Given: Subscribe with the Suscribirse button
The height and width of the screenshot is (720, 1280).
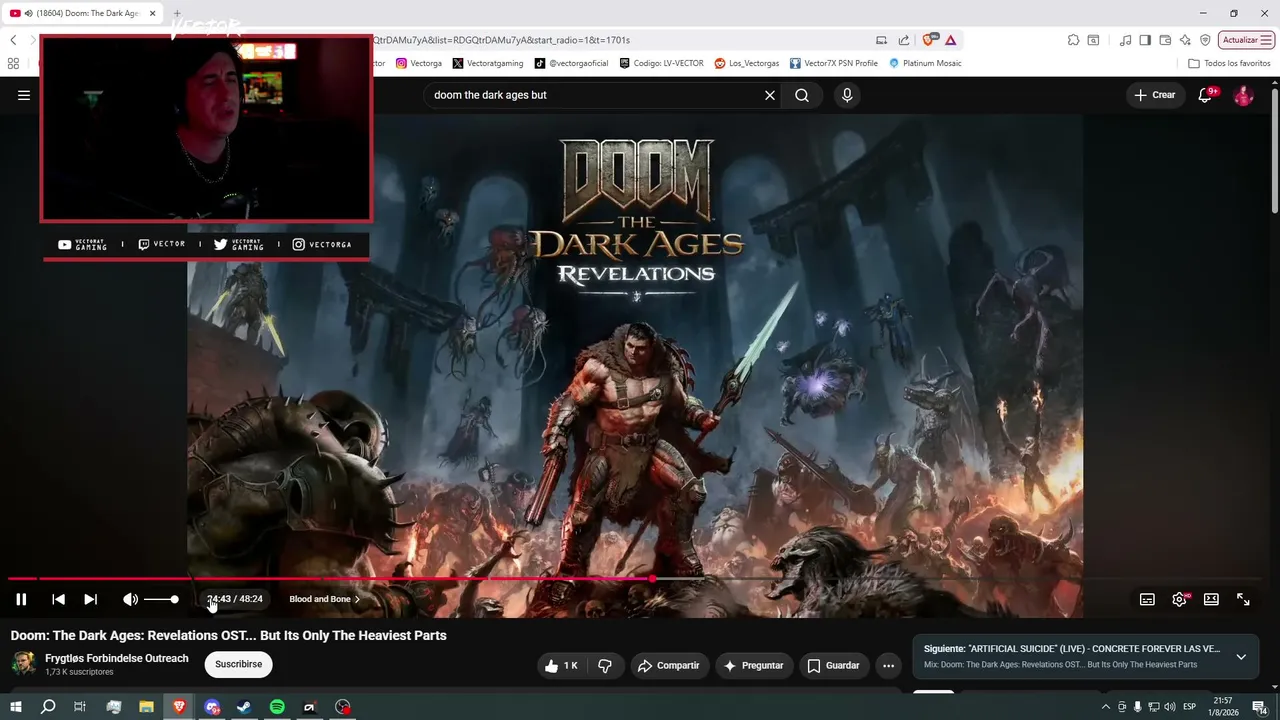Looking at the screenshot, I should 238,664.
